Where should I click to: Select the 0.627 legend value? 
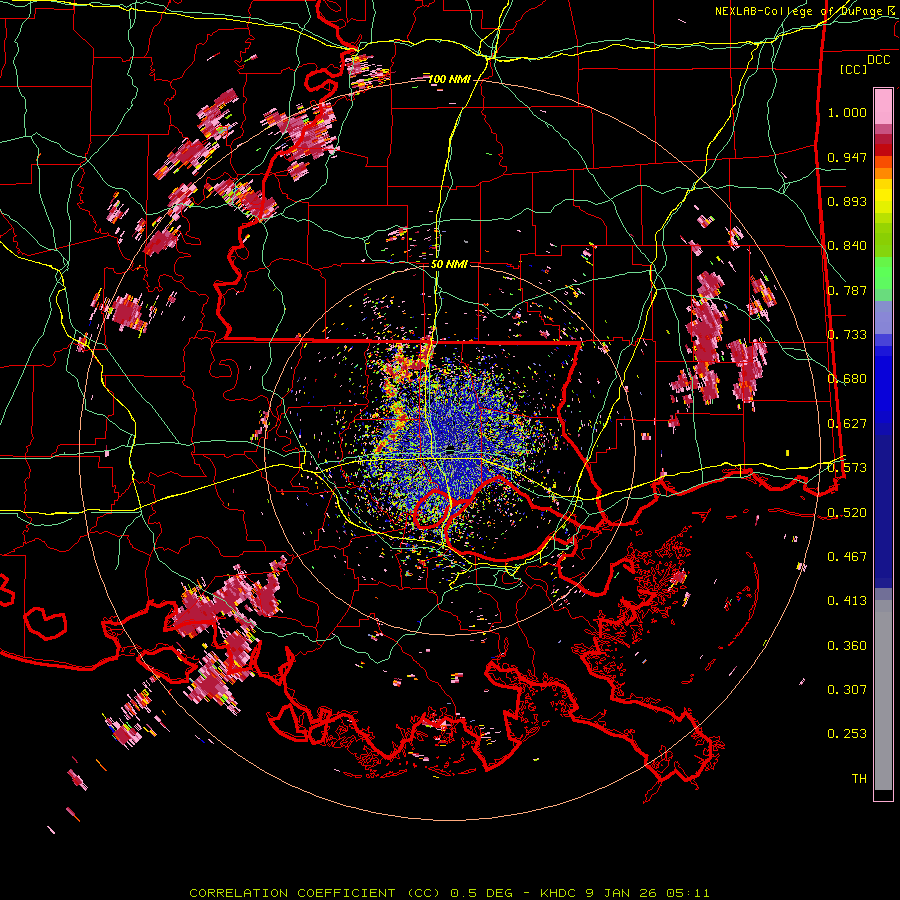coord(847,424)
